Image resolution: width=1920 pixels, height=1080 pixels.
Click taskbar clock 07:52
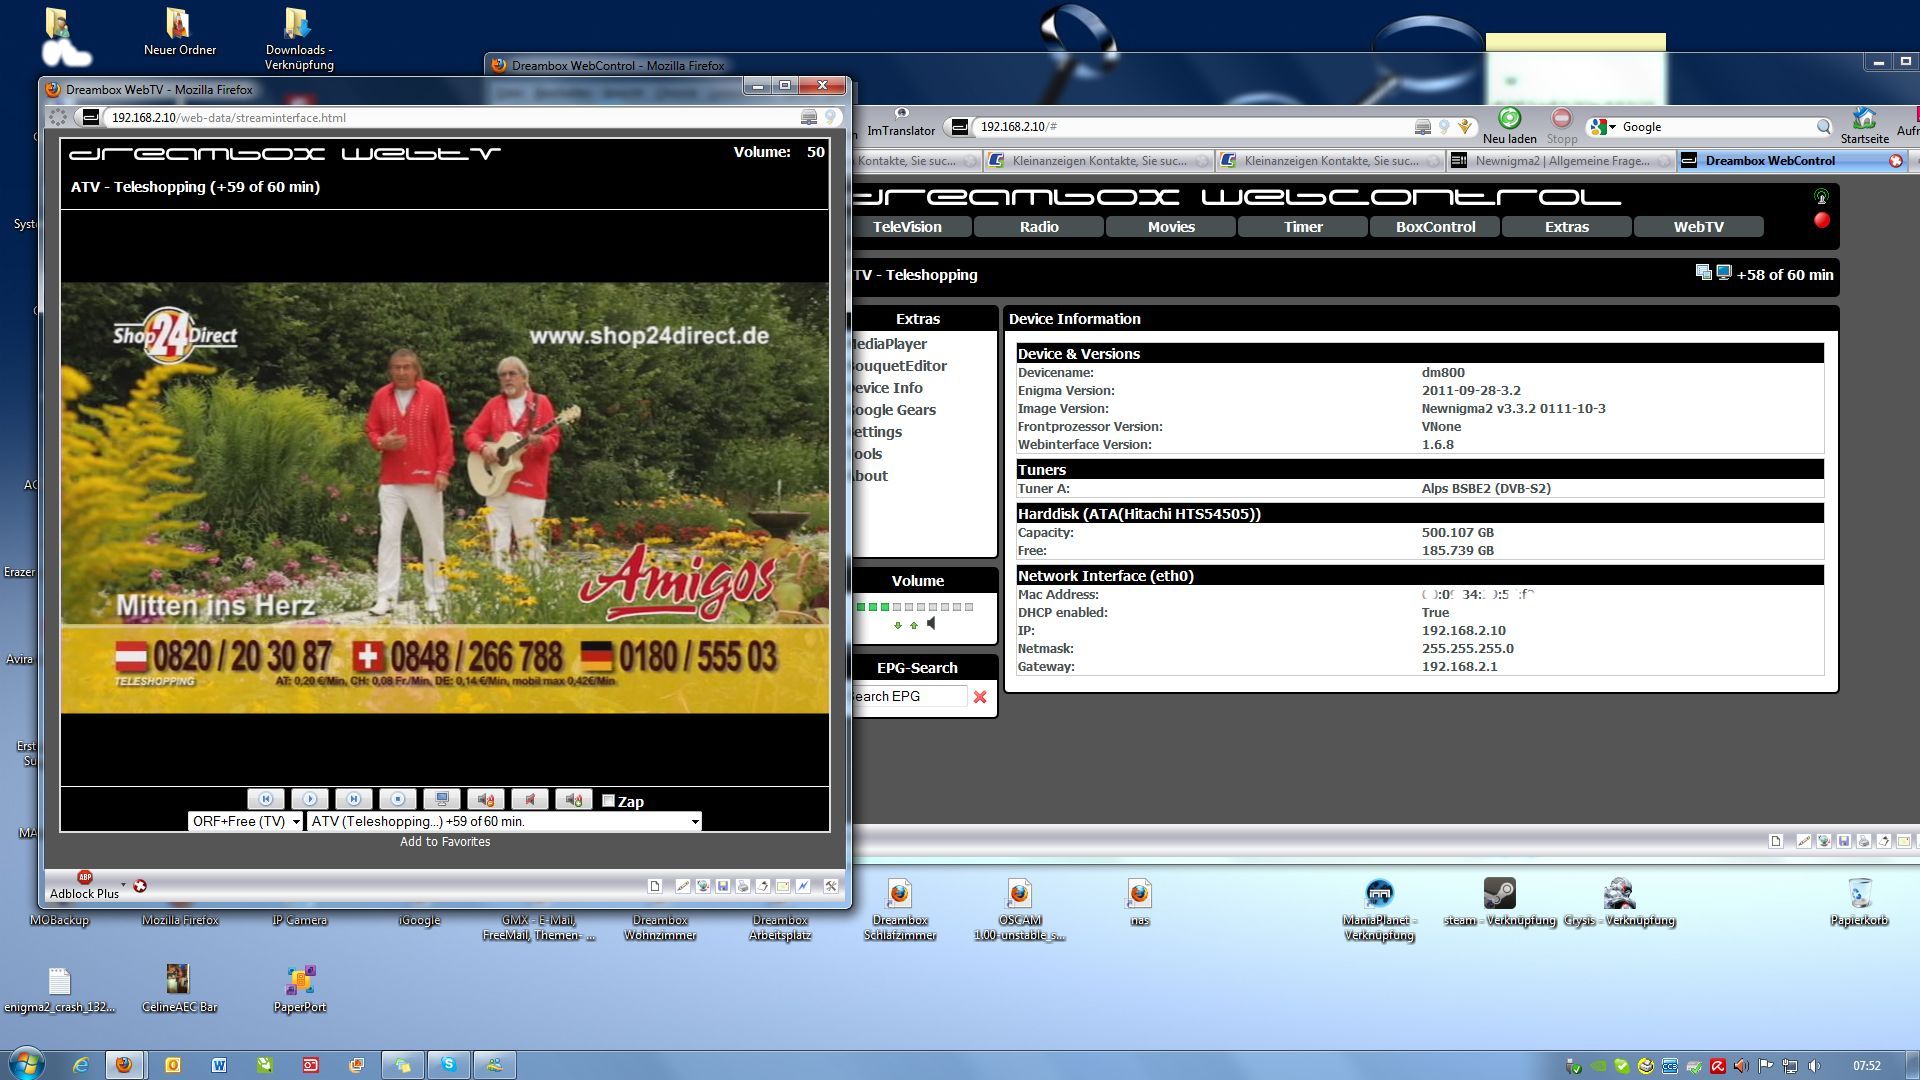(x=1866, y=1066)
